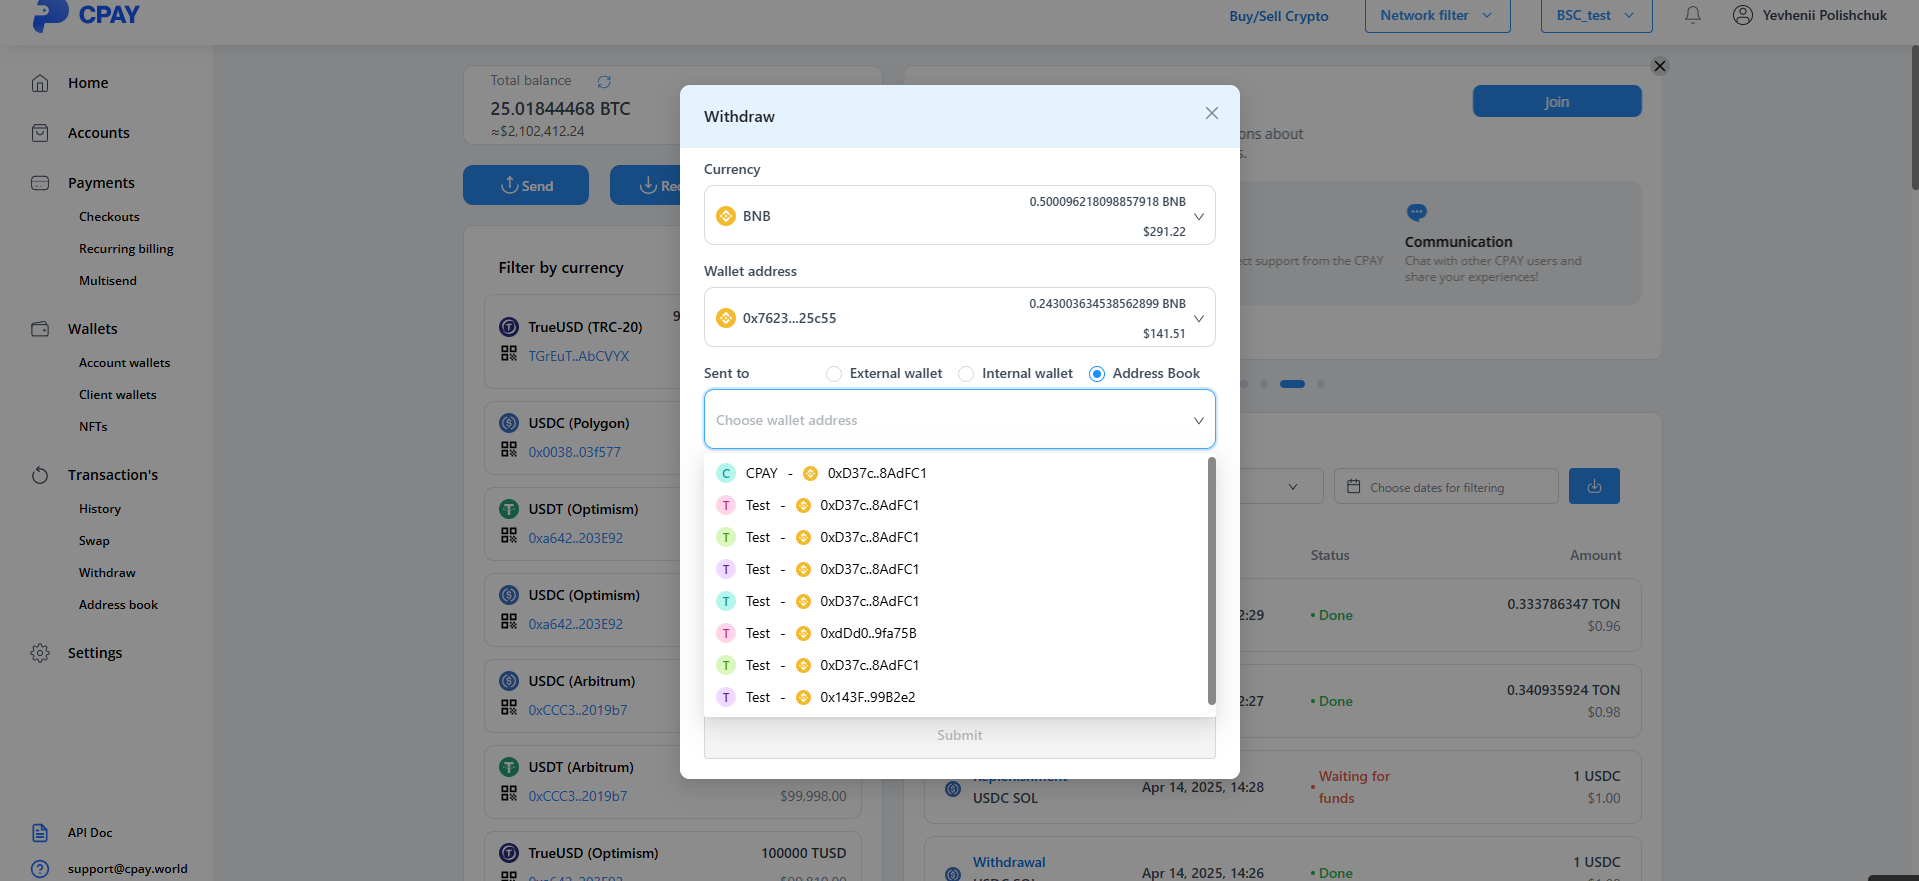Viewport: 1919px width, 881px height.
Task: Open the Network filter dropdown
Action: [1436, 15]
